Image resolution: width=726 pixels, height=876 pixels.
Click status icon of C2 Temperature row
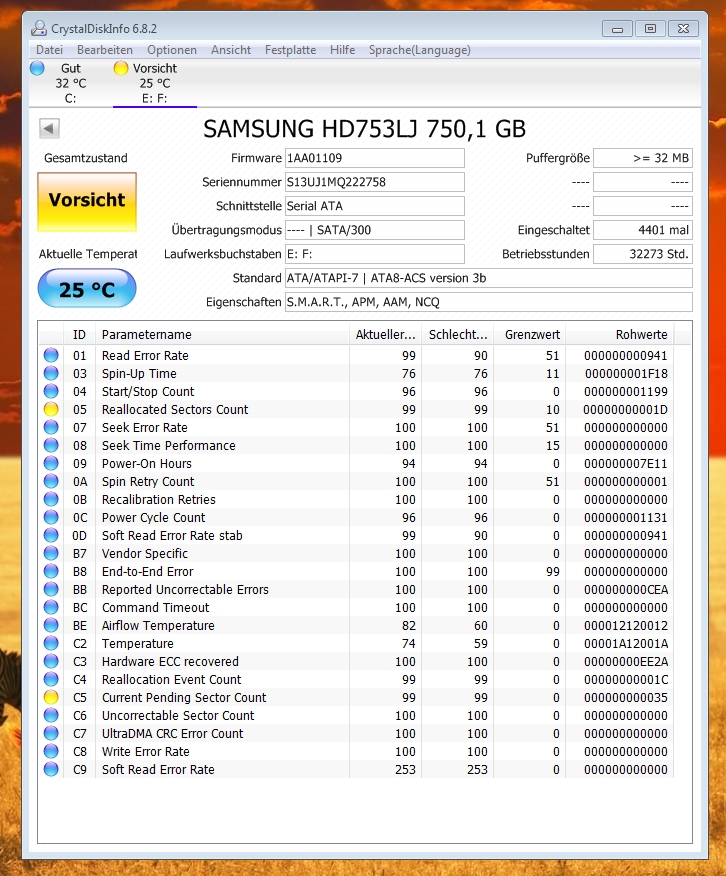pos(51,644)
